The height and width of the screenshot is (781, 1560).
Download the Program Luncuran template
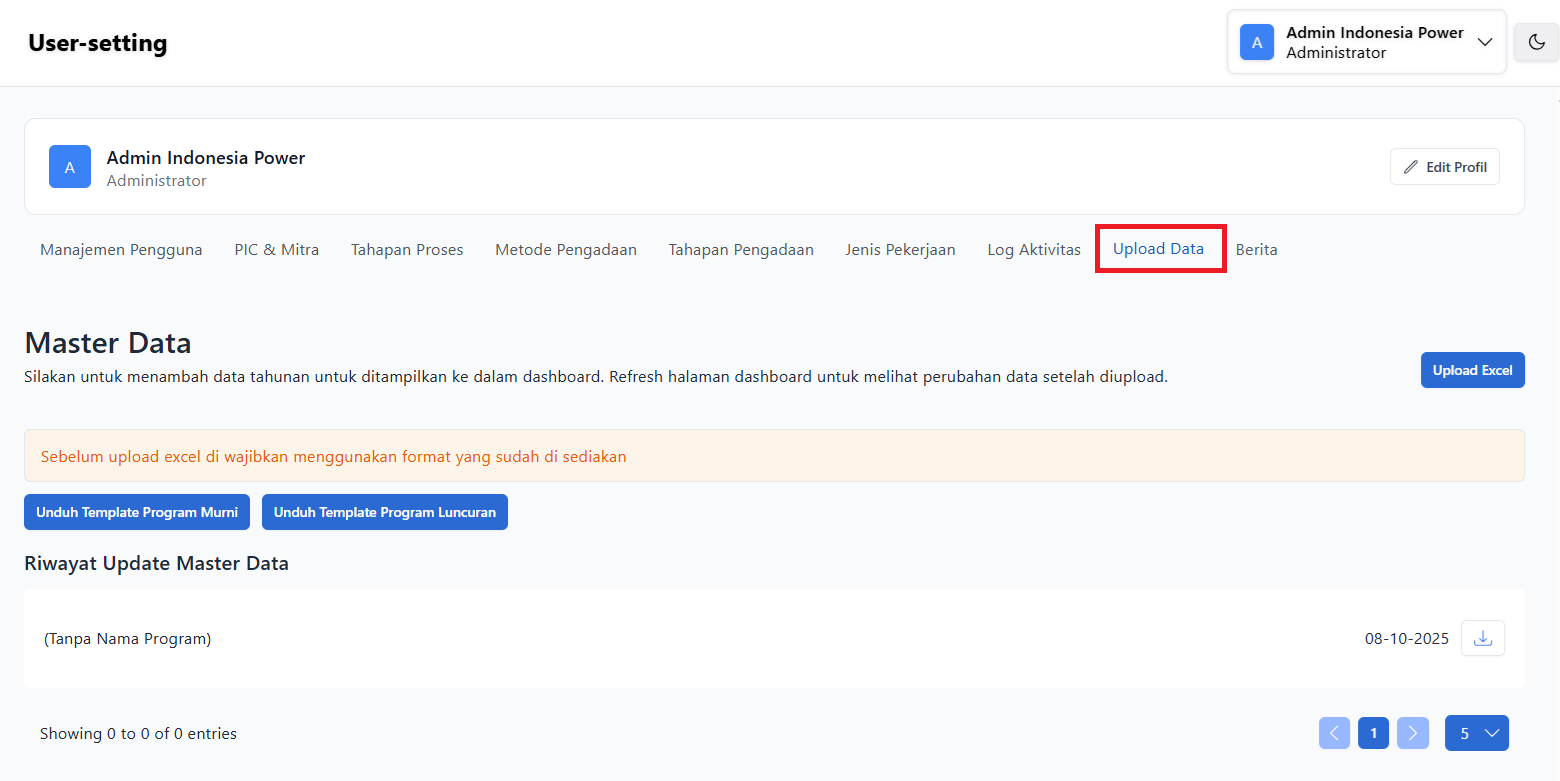coord(385,512)
